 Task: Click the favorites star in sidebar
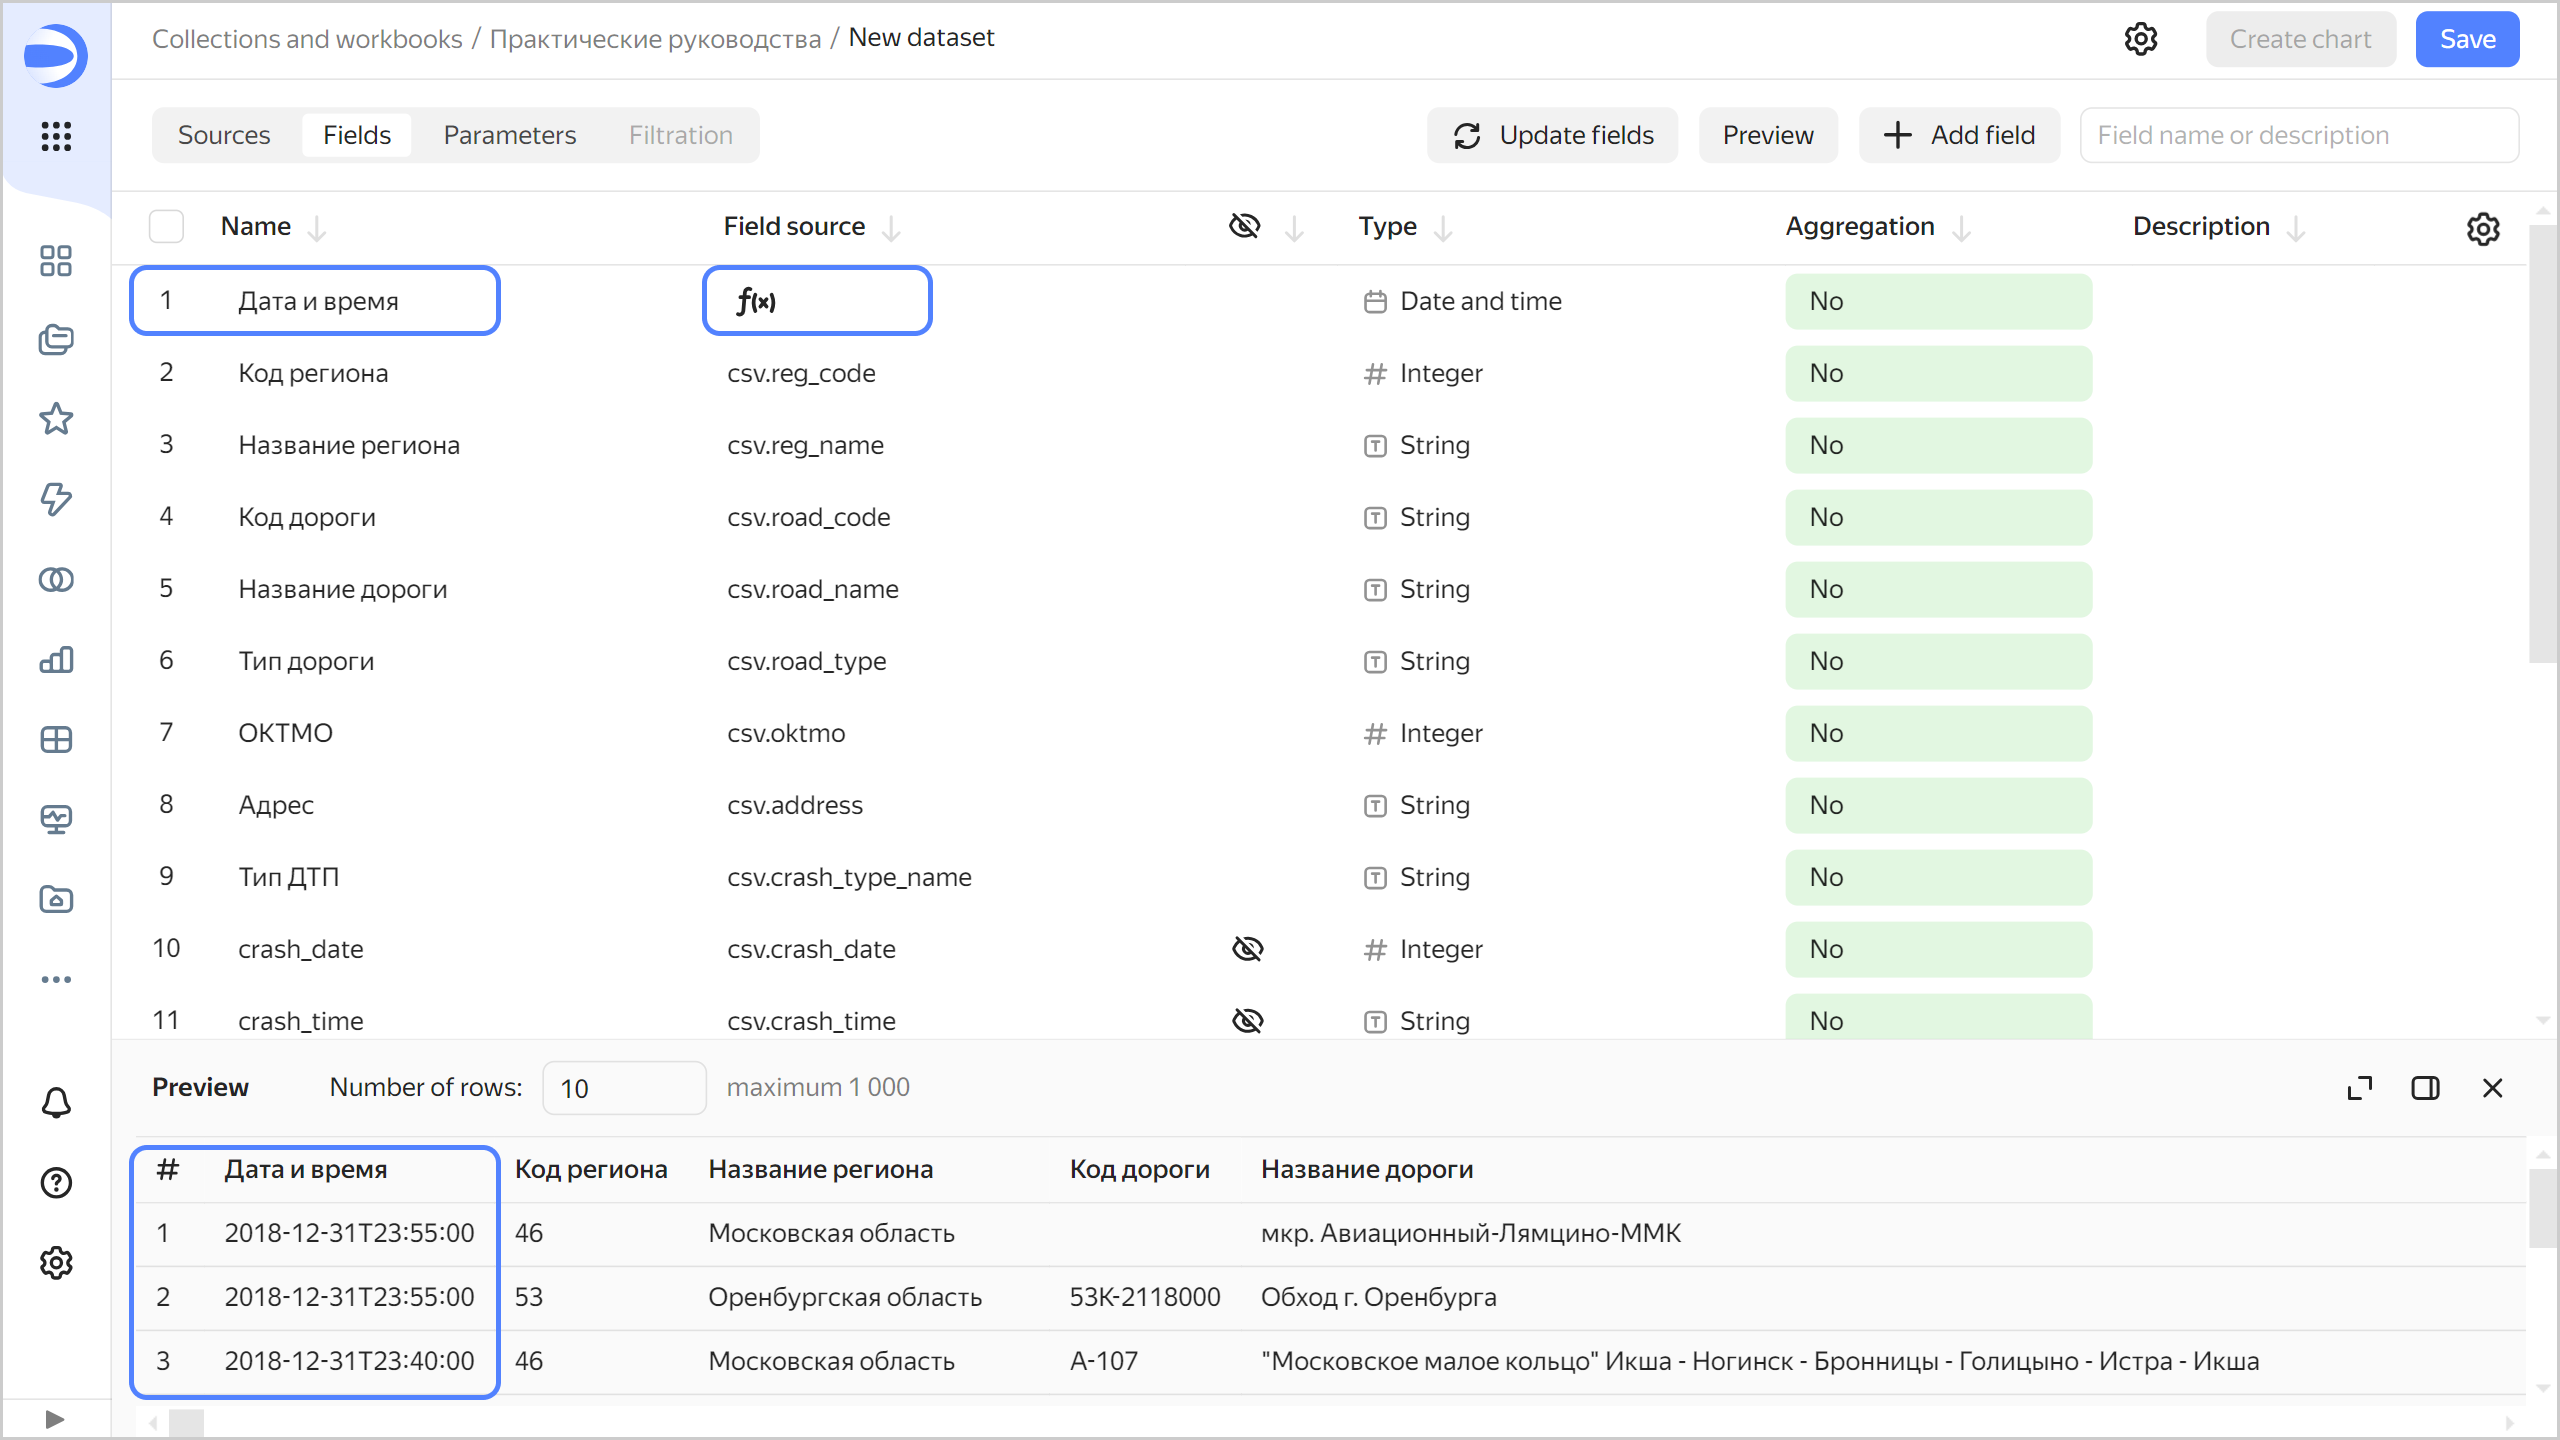point(56,419)
